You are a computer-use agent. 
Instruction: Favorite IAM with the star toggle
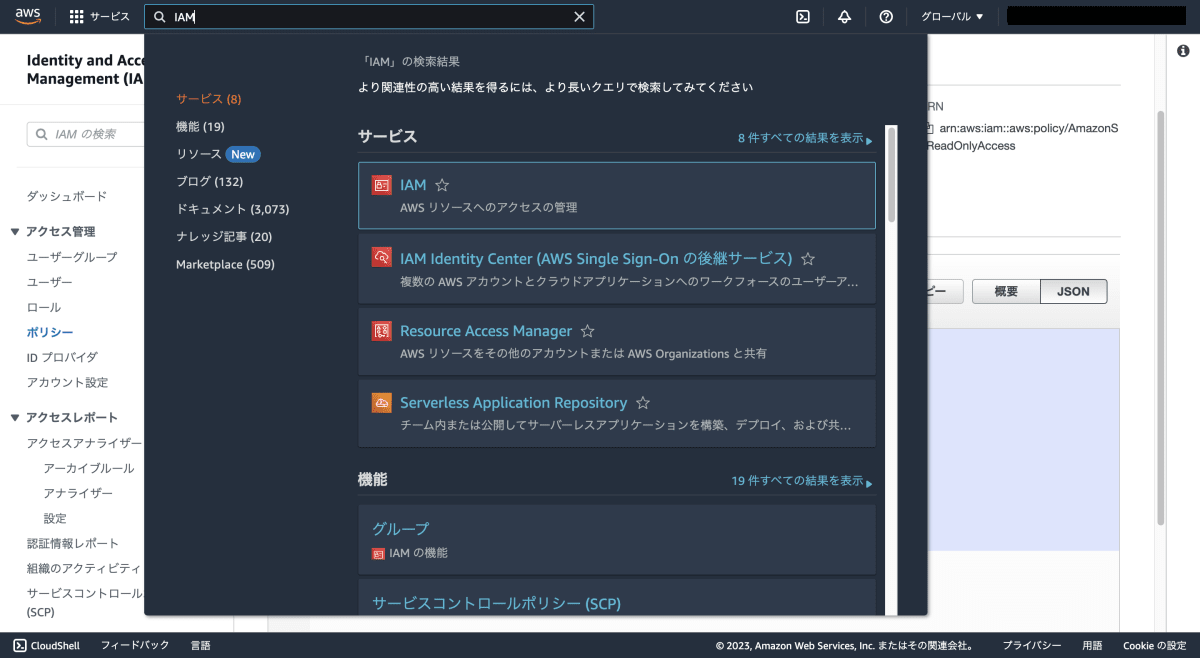442,185
